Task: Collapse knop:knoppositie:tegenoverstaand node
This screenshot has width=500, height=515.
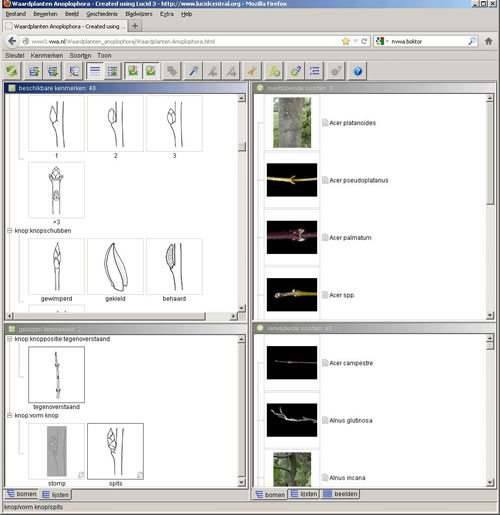Action: pyautogui.click(x=9, y=339)
